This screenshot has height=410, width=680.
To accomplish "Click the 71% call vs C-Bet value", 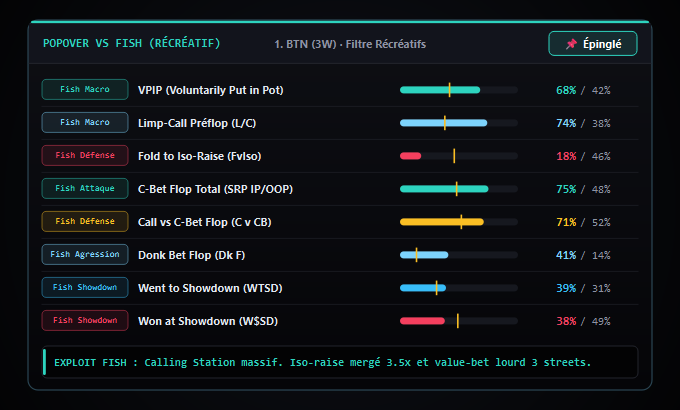I will (x=566, y=222).
